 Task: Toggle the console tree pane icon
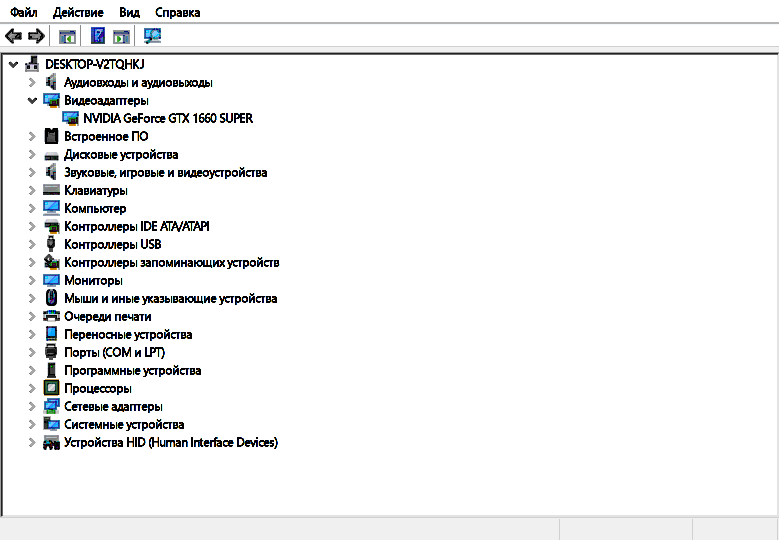click(68, 36)
